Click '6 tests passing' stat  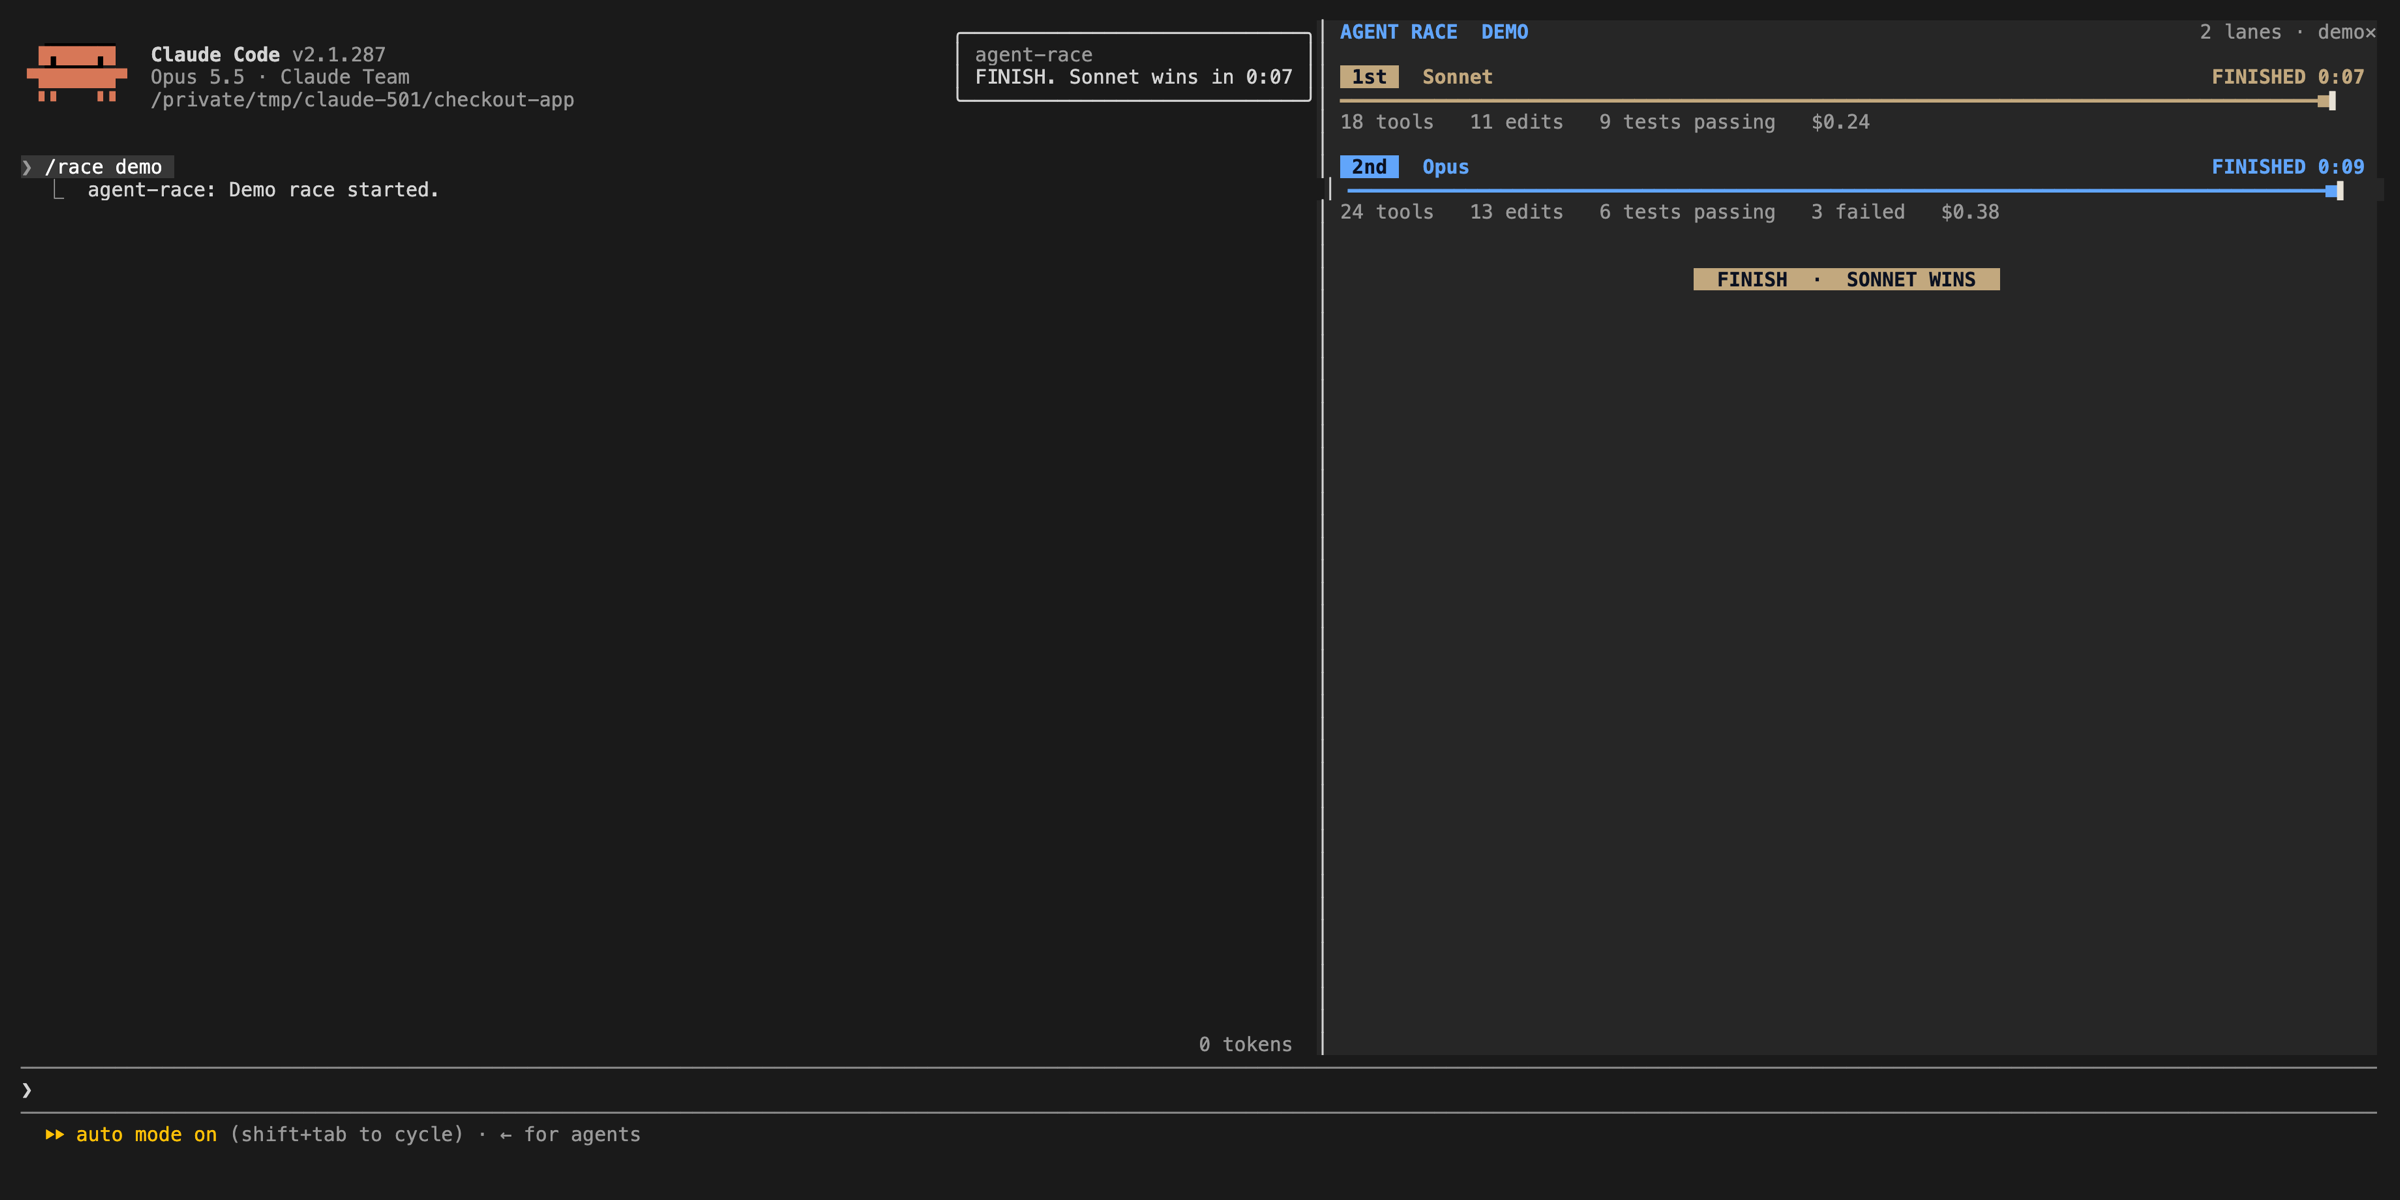(x=1687, y=212)
